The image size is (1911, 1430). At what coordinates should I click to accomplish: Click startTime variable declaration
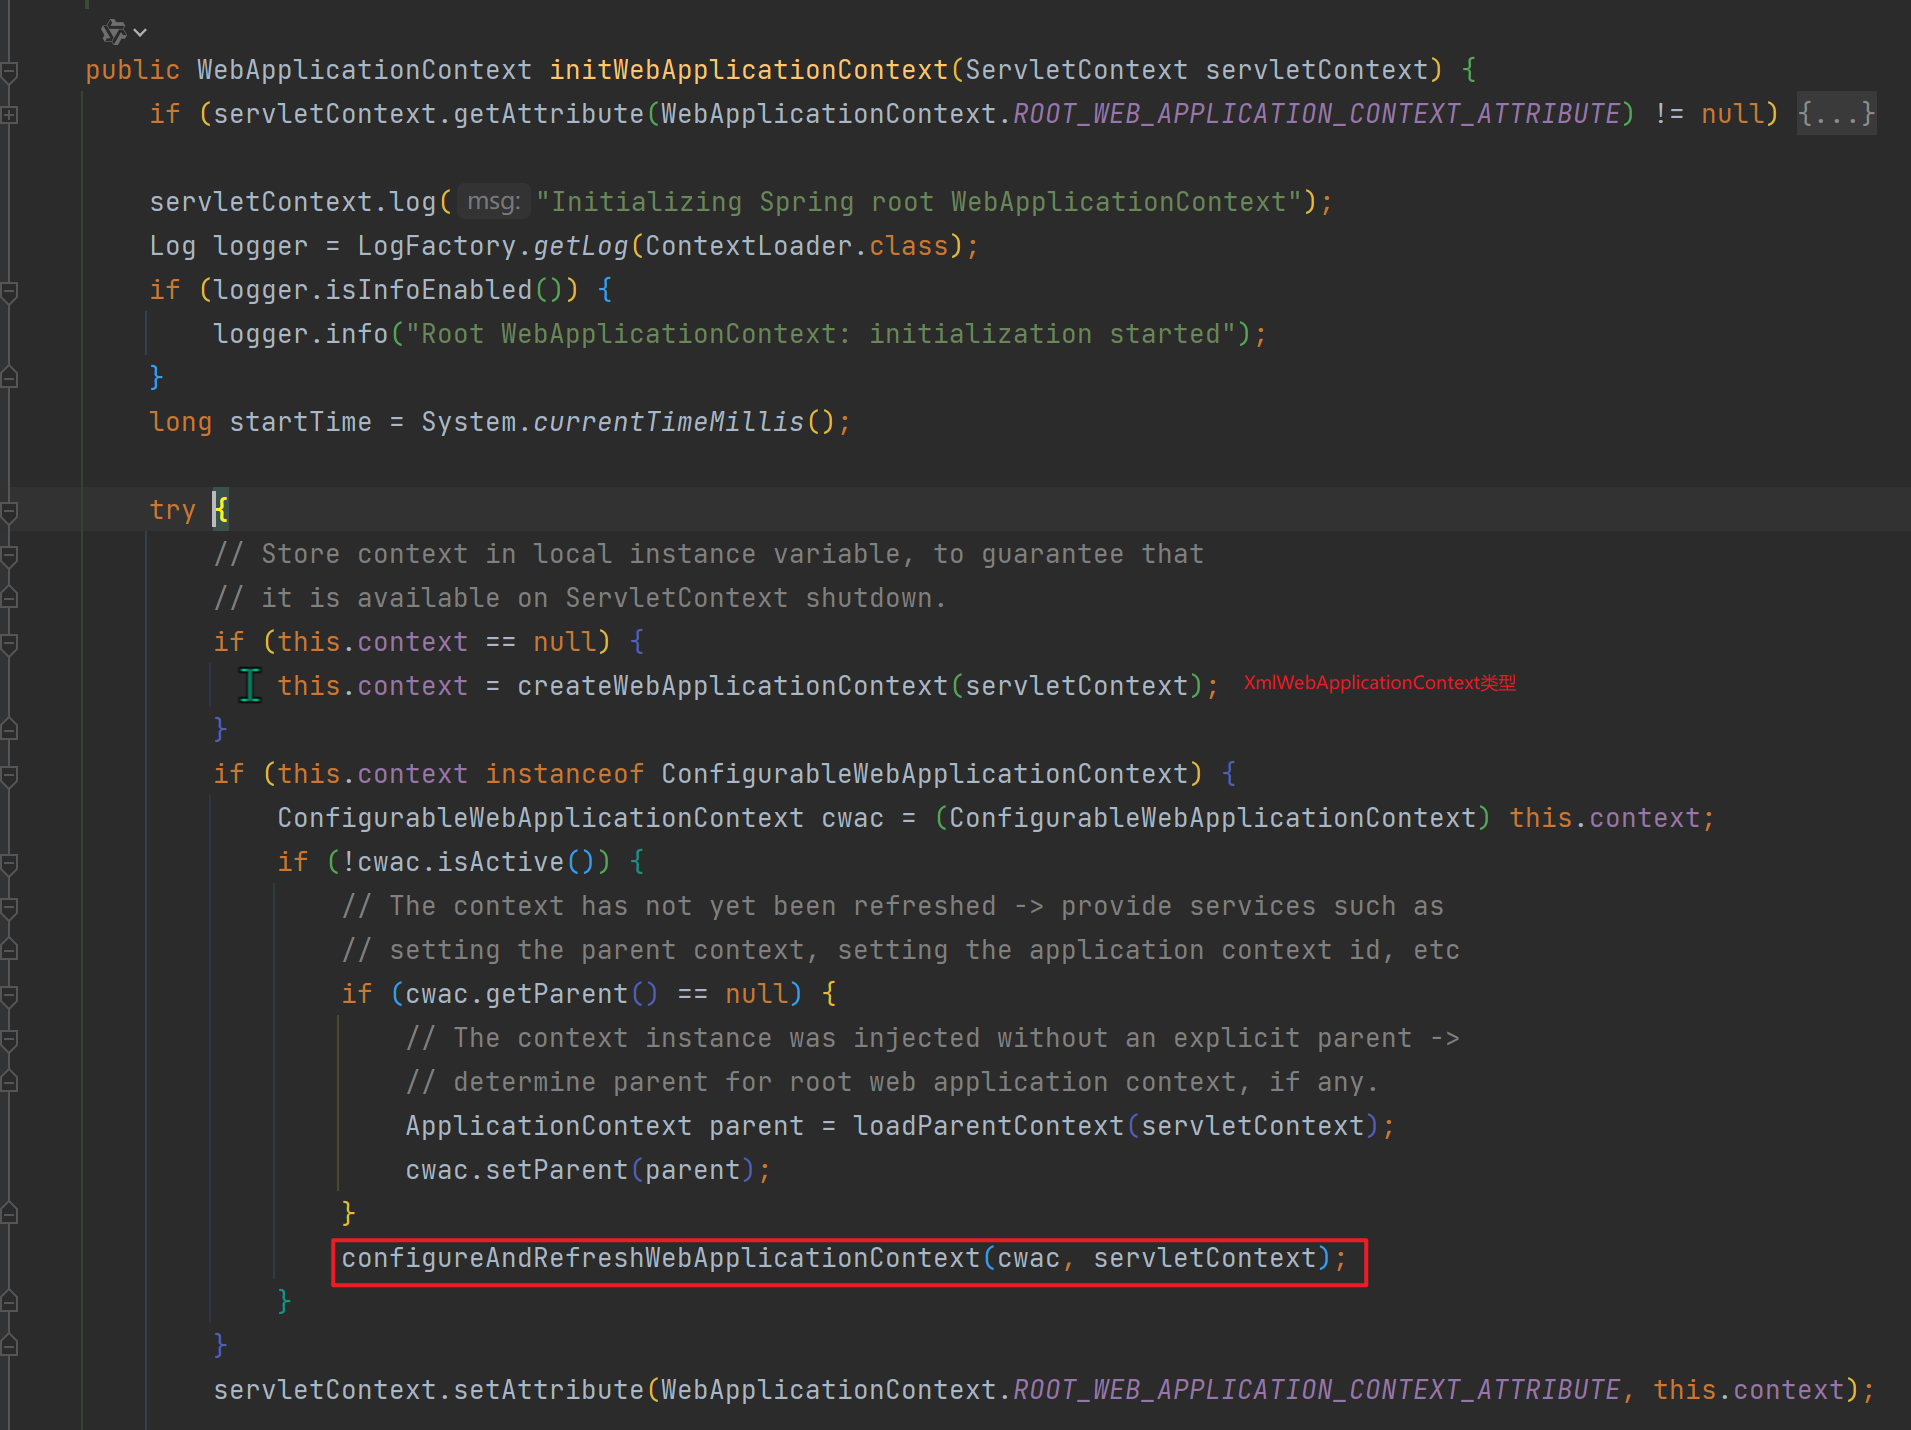pos(301,422)
